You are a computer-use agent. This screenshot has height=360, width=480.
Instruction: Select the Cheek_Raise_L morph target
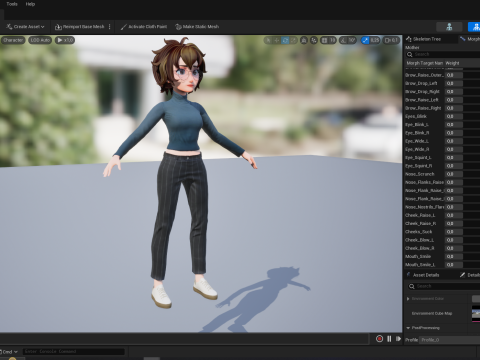click(x=420, y=215)
